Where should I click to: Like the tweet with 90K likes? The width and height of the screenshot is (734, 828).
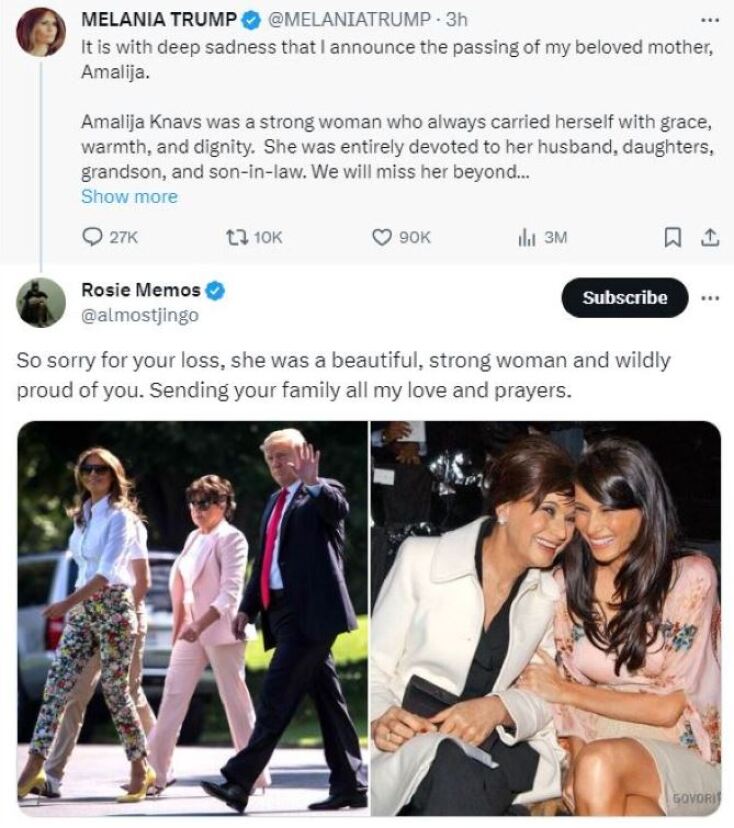click(381, 237)
